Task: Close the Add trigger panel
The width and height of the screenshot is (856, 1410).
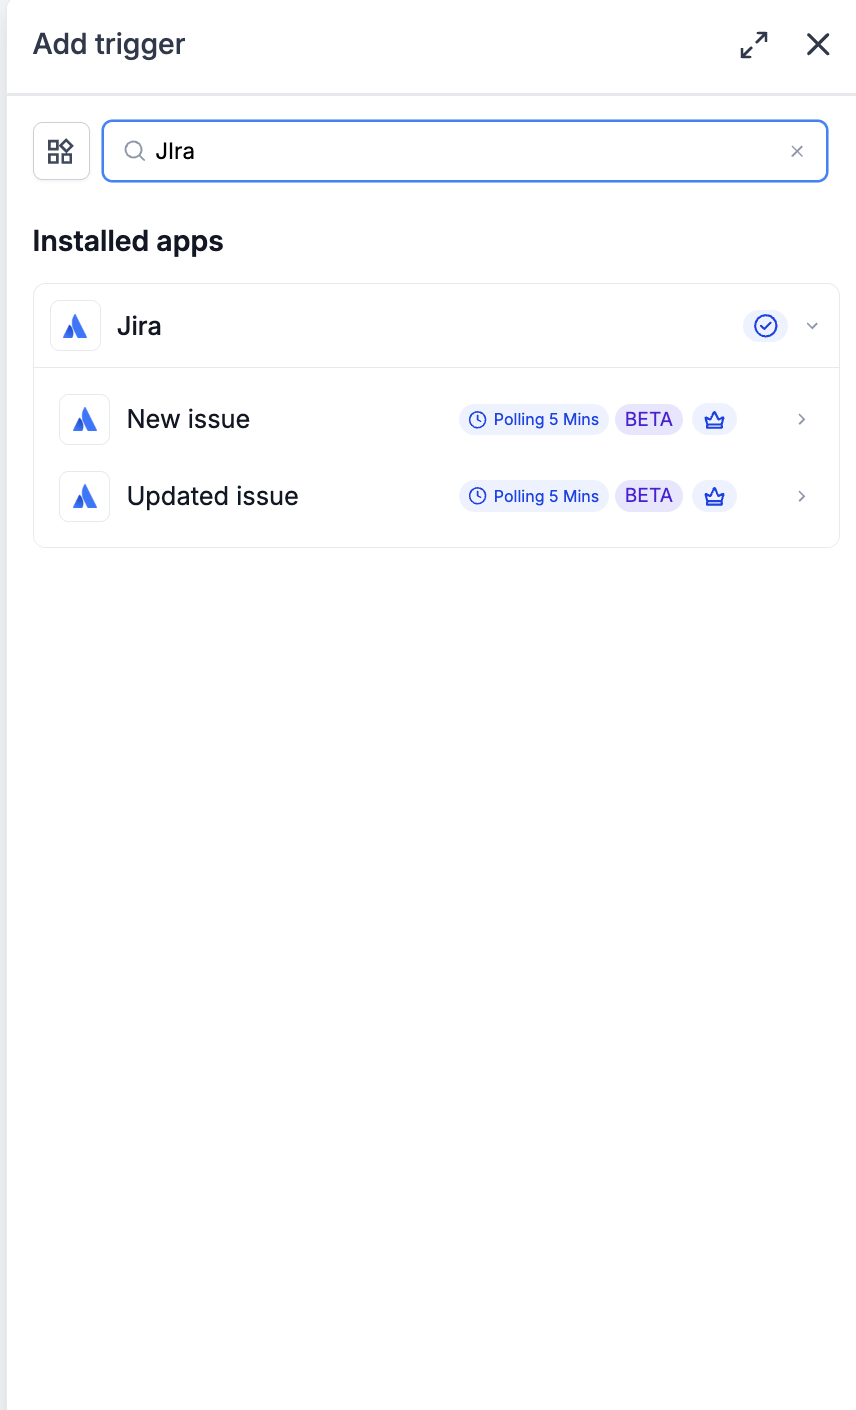Action: pyautogui.click(x=818, y=44)
